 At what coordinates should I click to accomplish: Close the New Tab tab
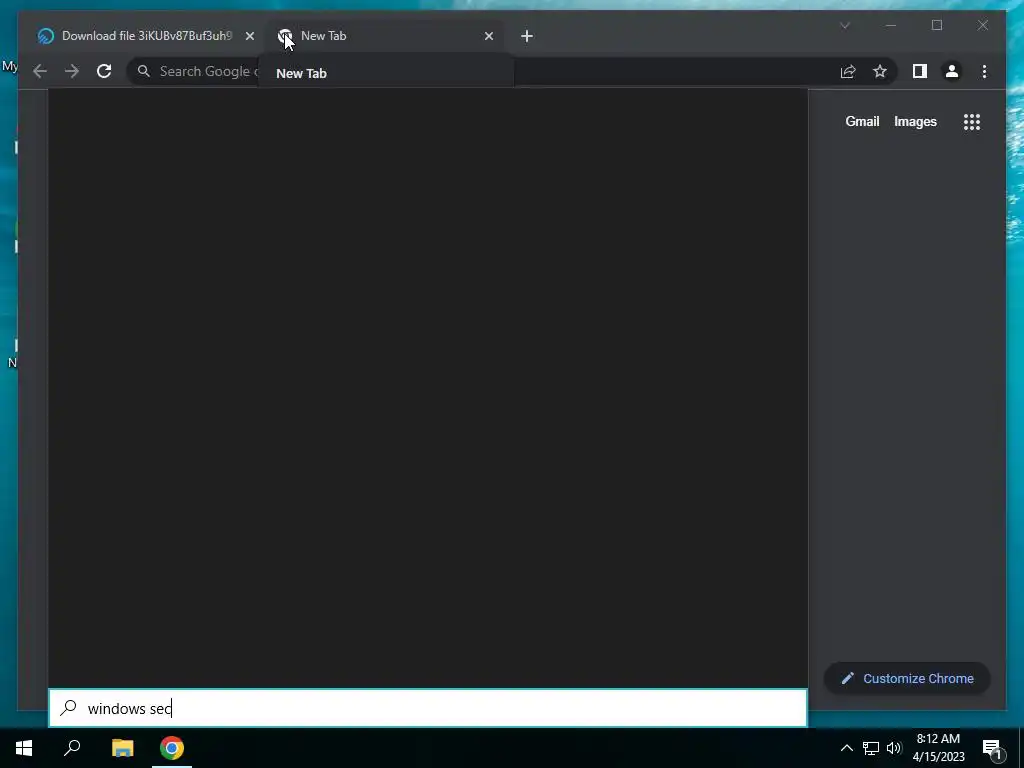[x=489, y=36]
